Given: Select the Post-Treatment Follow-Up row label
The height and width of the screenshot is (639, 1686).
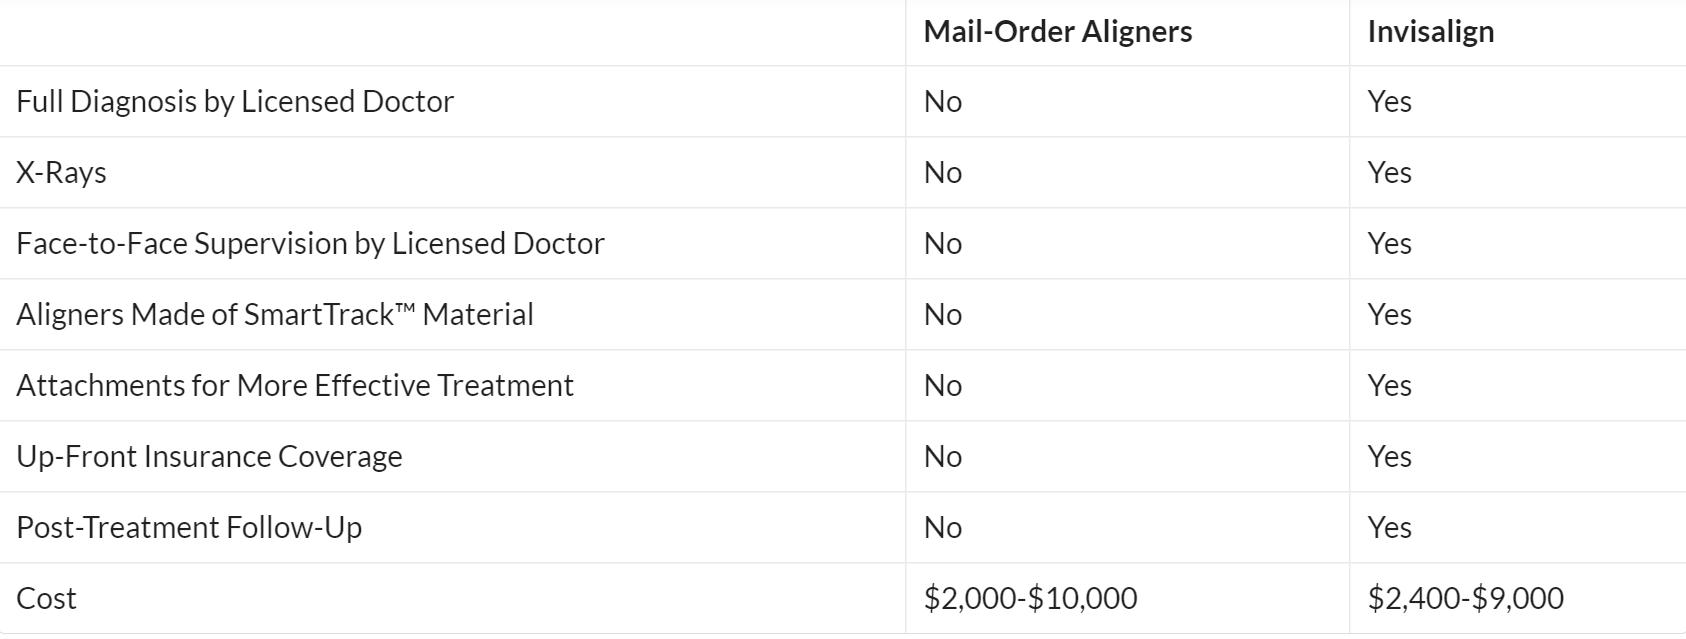Looking at the screenshot, I should [x=189, y=528].
